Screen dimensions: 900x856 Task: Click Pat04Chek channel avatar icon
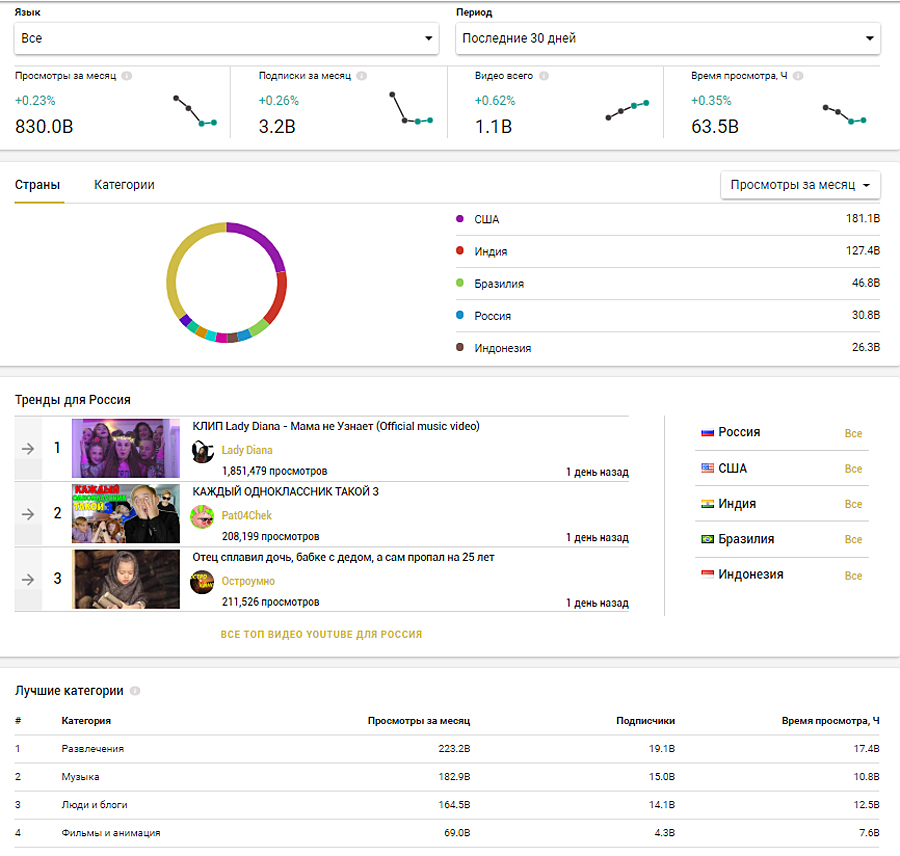pyautogui.click(x=203, y=516)
